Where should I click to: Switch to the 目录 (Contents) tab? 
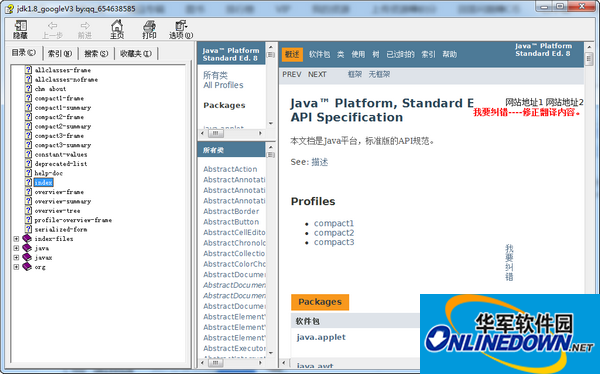(x=24, y=53)
